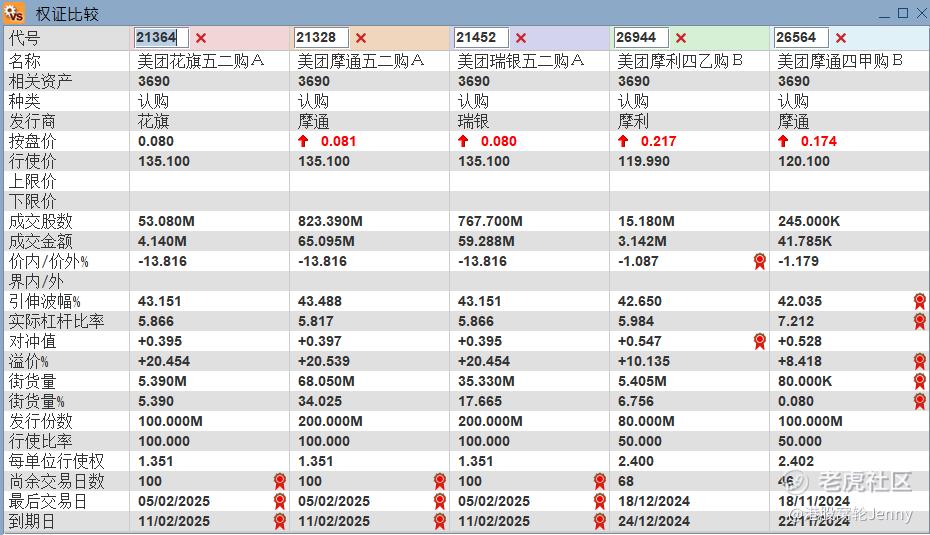Image resolution: width=930 pixels, height=535 pixels.
Task: Click the award ribbon beside outstanding percent 0.080
Action: [920, 401]
